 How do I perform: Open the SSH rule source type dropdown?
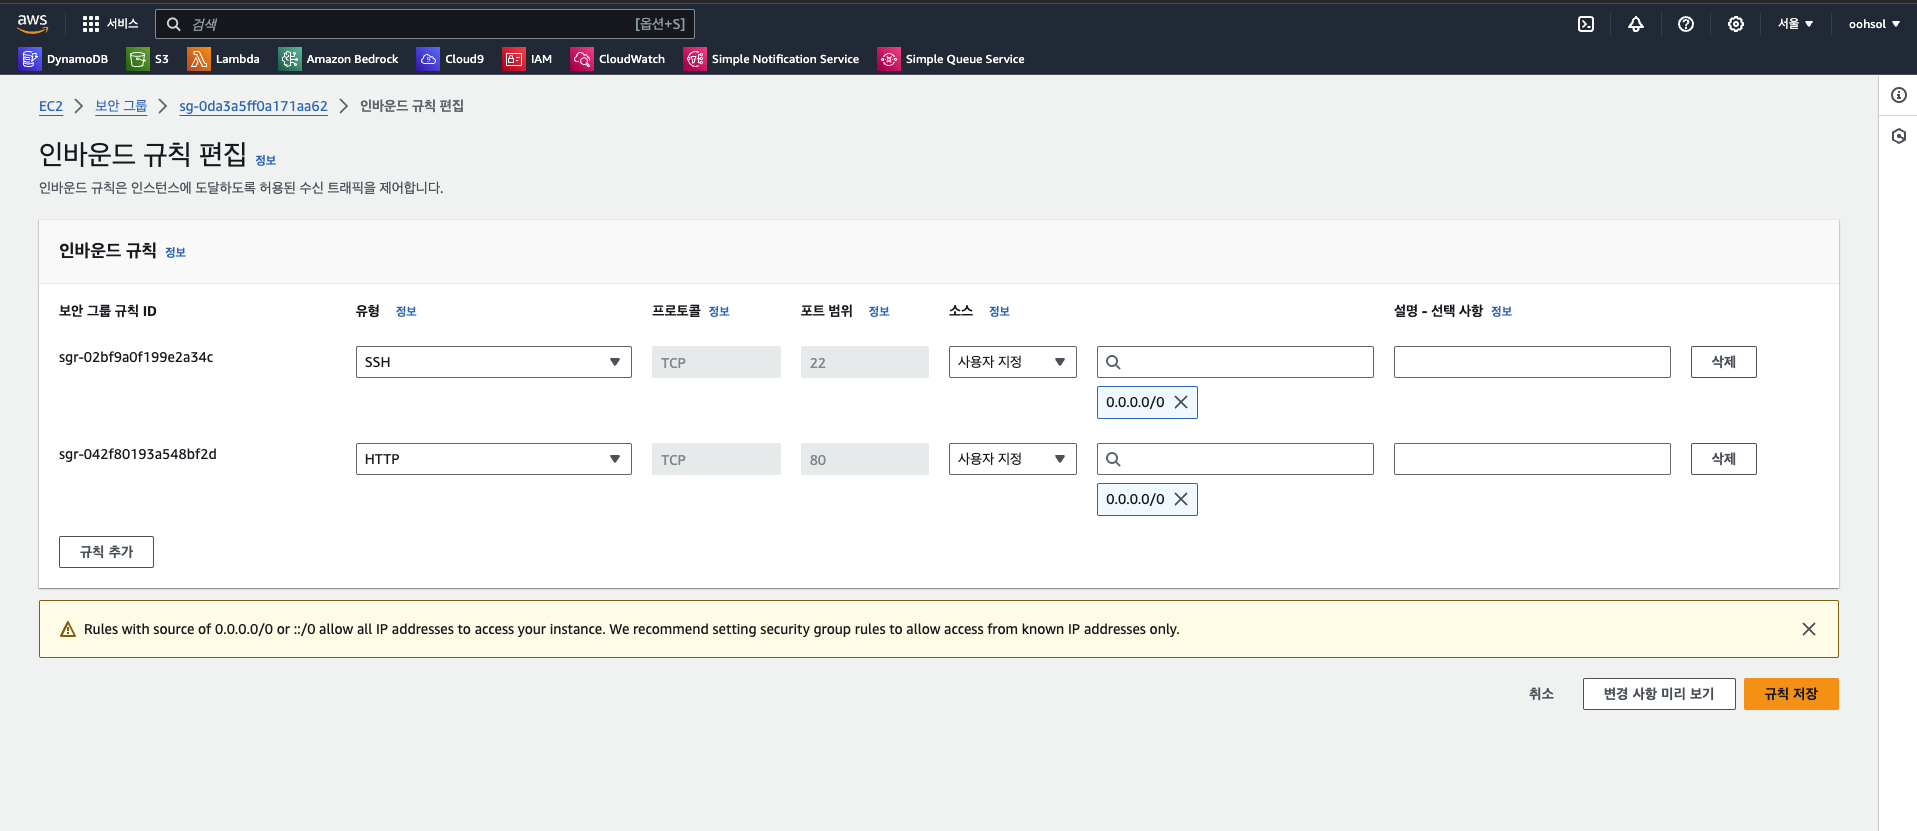click(x=1012, y=362)
